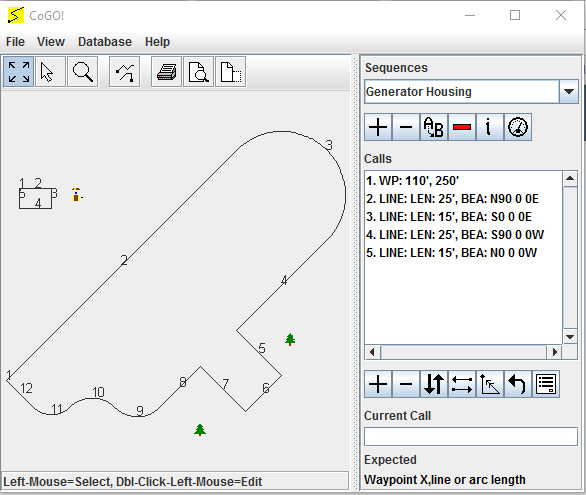This screenshot has width=586, height=495.
Task: Click the zoom-to-extents arrows tool
Action: (19, 72)
